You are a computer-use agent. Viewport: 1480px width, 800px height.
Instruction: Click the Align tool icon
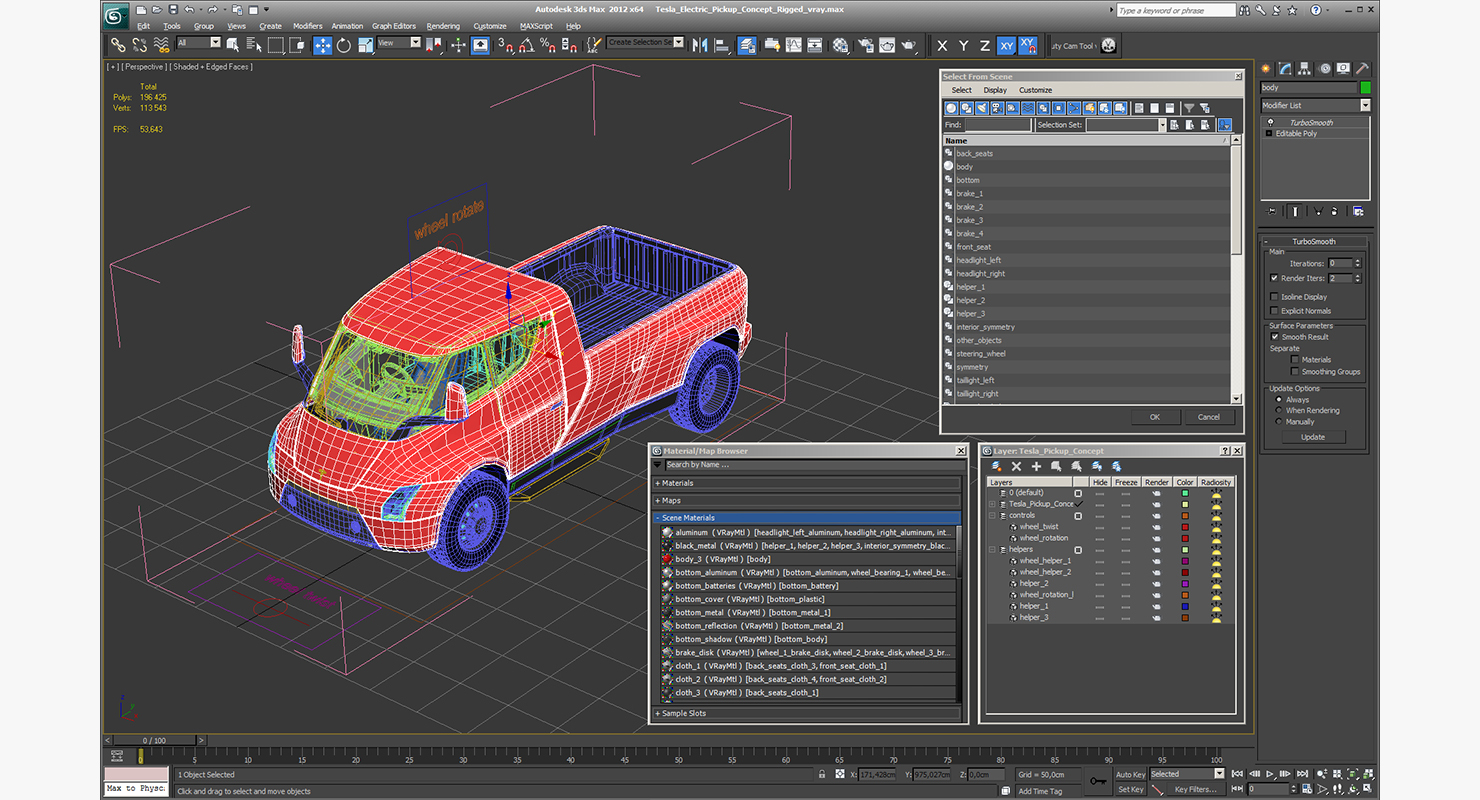pos(724,45)
